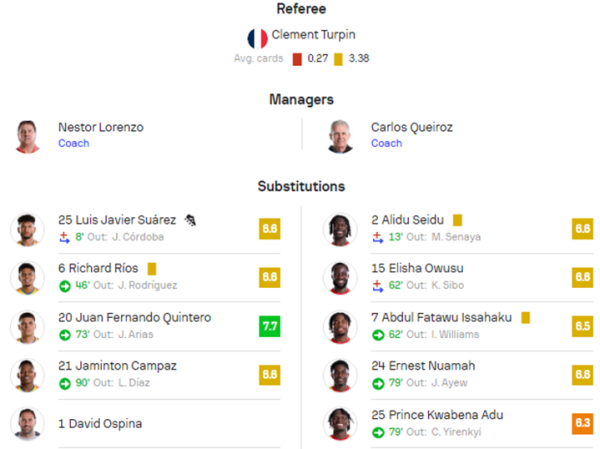The height and width of the screenshot is (449, 600).
Task: Click the yellow card icon next to Alidu Seidu
Action: 457,220
